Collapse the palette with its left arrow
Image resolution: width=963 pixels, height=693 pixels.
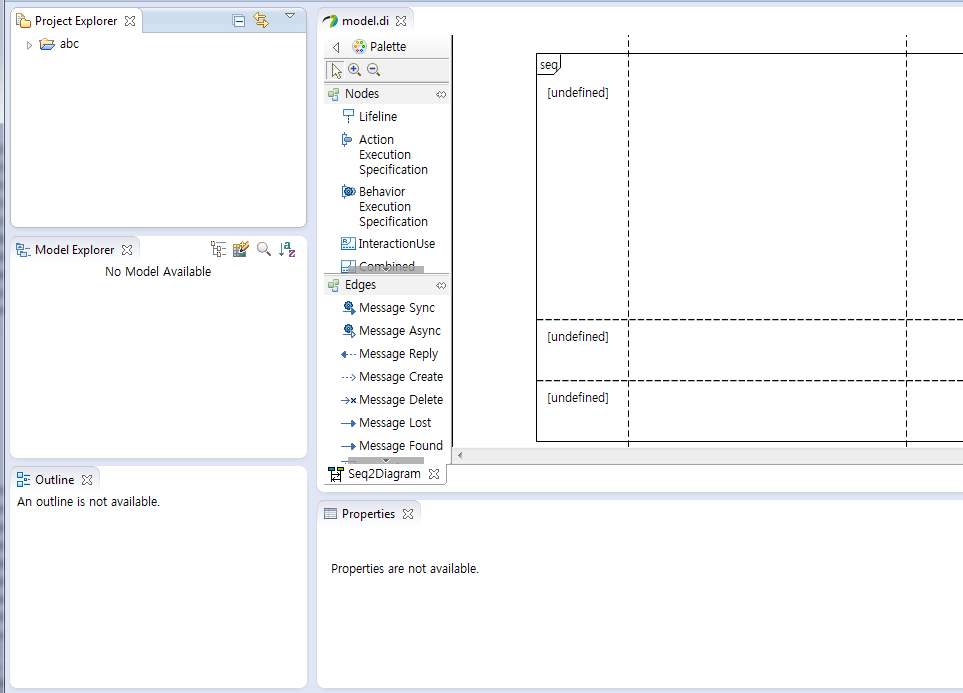pos(335,46)
